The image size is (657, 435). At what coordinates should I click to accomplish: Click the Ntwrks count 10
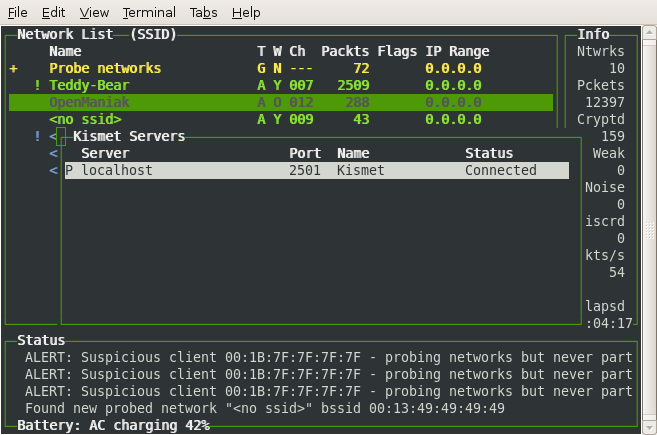[x=617, y=68]
